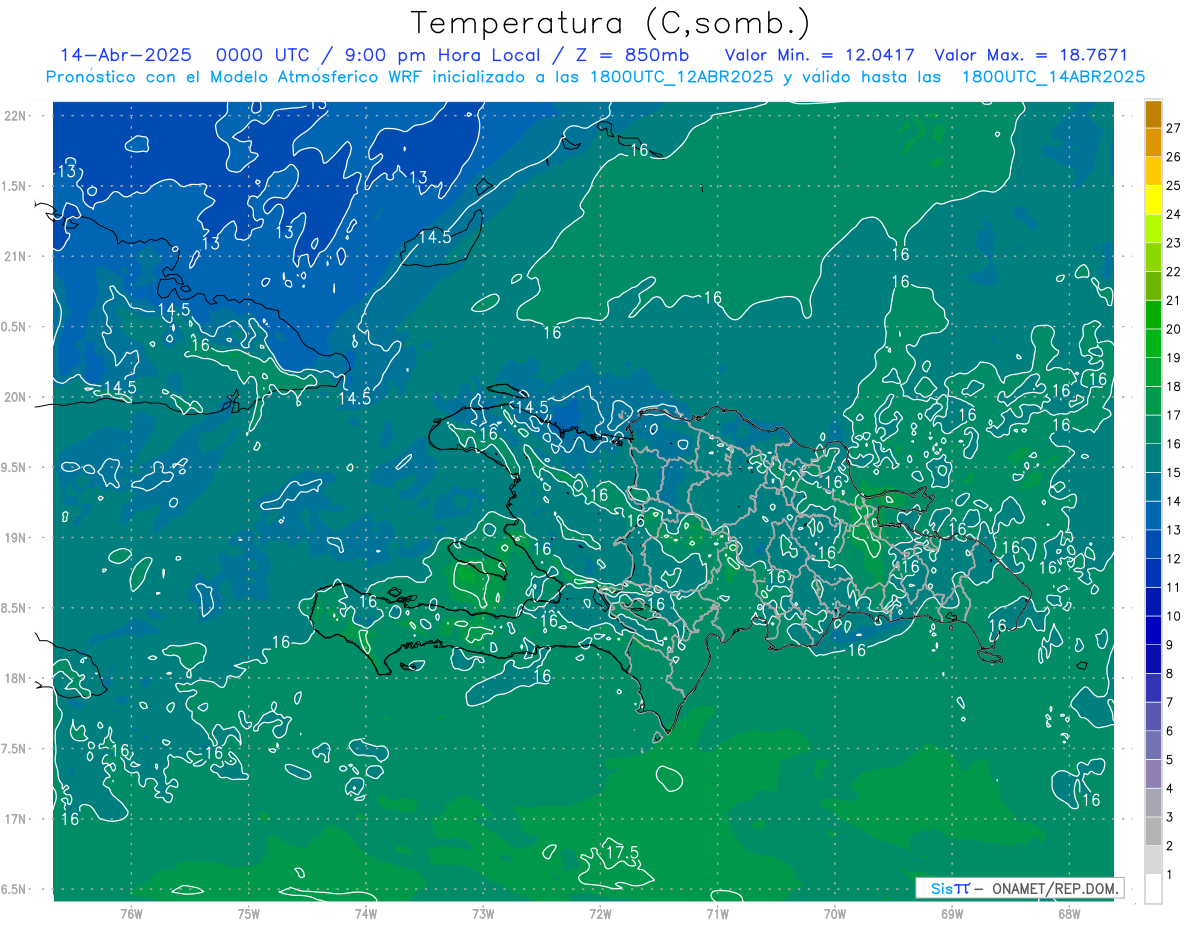
Task: Click legend value '15' on color scale
Action: tap(1174, 473)
